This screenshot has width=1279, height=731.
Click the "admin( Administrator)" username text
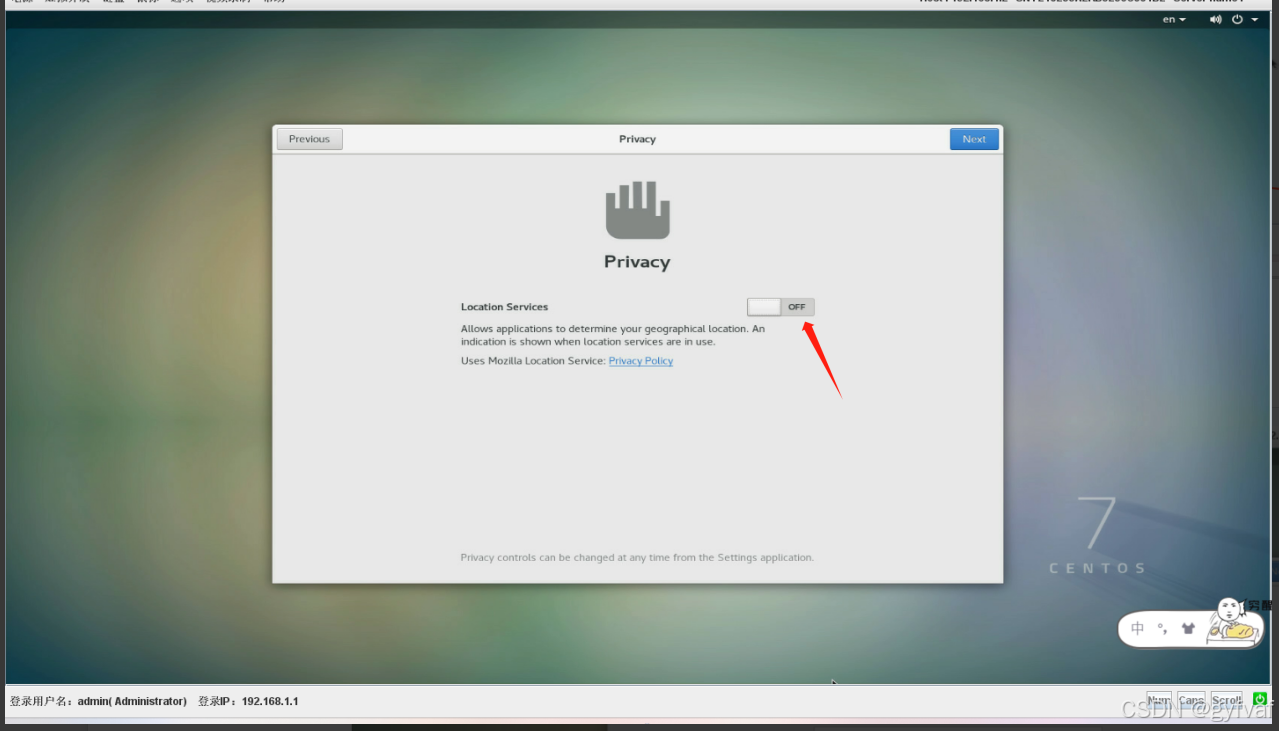(132, 701)
